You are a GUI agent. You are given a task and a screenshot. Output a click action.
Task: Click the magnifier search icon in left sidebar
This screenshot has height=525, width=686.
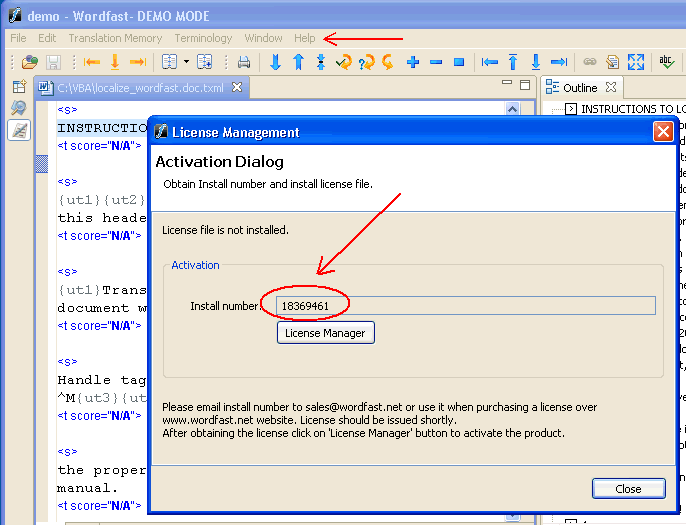tap(19, 108)
